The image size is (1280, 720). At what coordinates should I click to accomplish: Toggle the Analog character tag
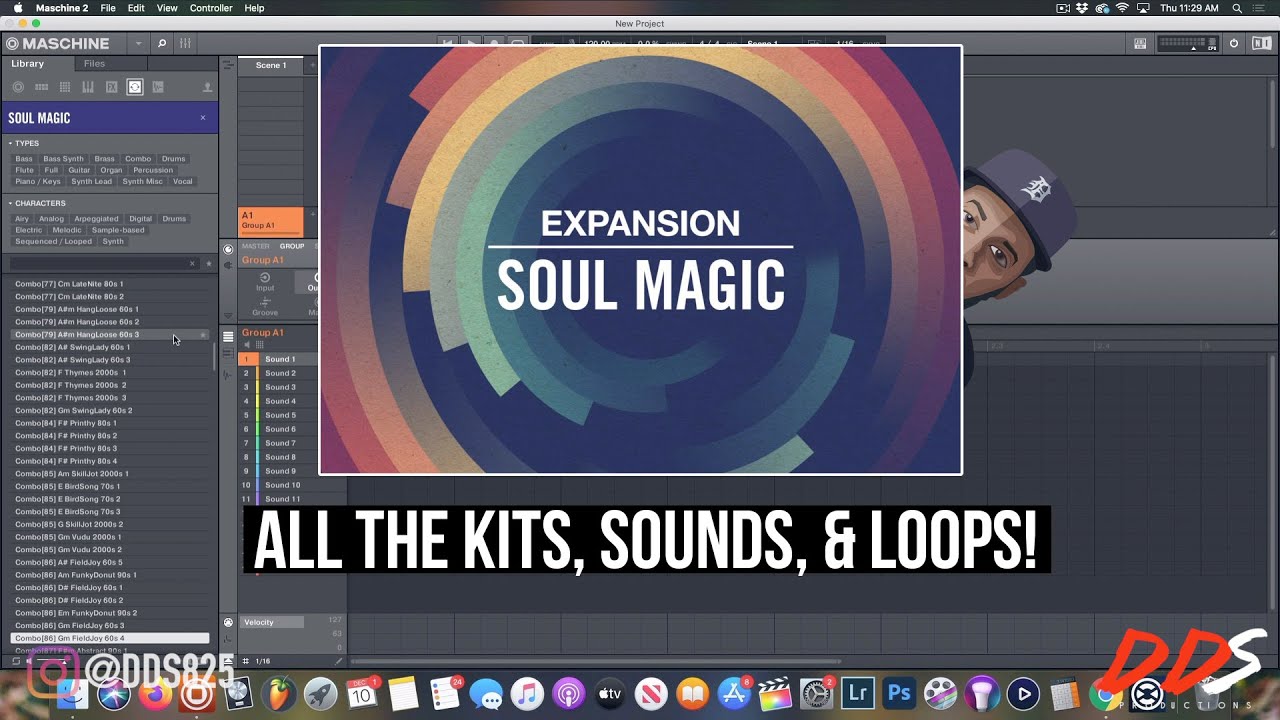51,219
